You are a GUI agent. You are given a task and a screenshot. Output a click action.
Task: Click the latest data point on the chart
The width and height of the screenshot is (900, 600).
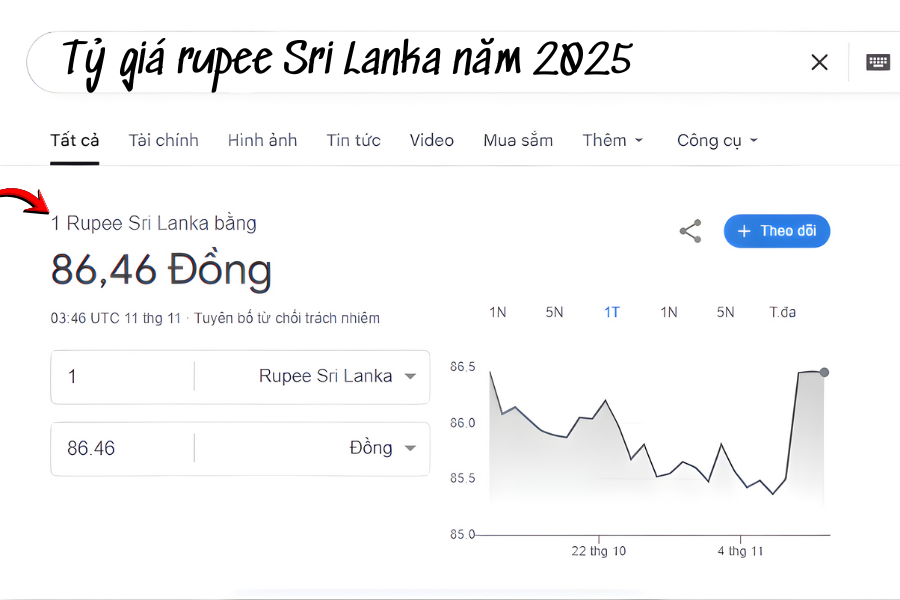(x=822, y=371)
